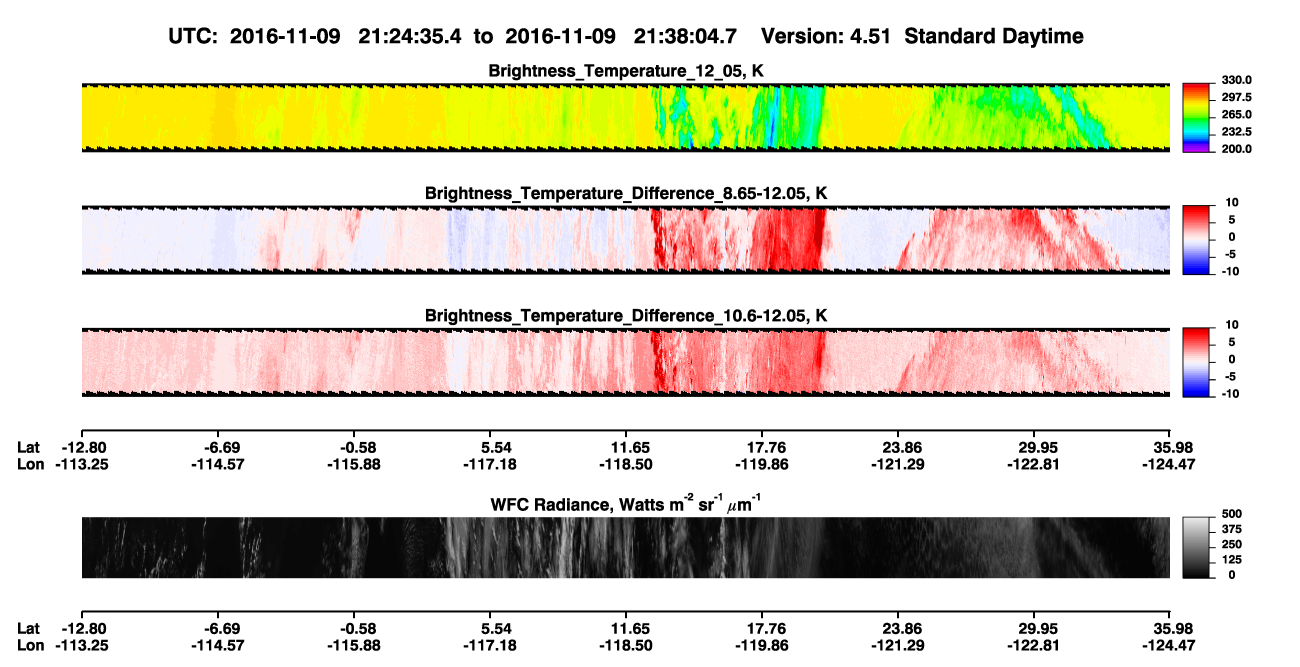Click longitude '-124.47' on axis below WFC Radiance

pos(1170,645)
